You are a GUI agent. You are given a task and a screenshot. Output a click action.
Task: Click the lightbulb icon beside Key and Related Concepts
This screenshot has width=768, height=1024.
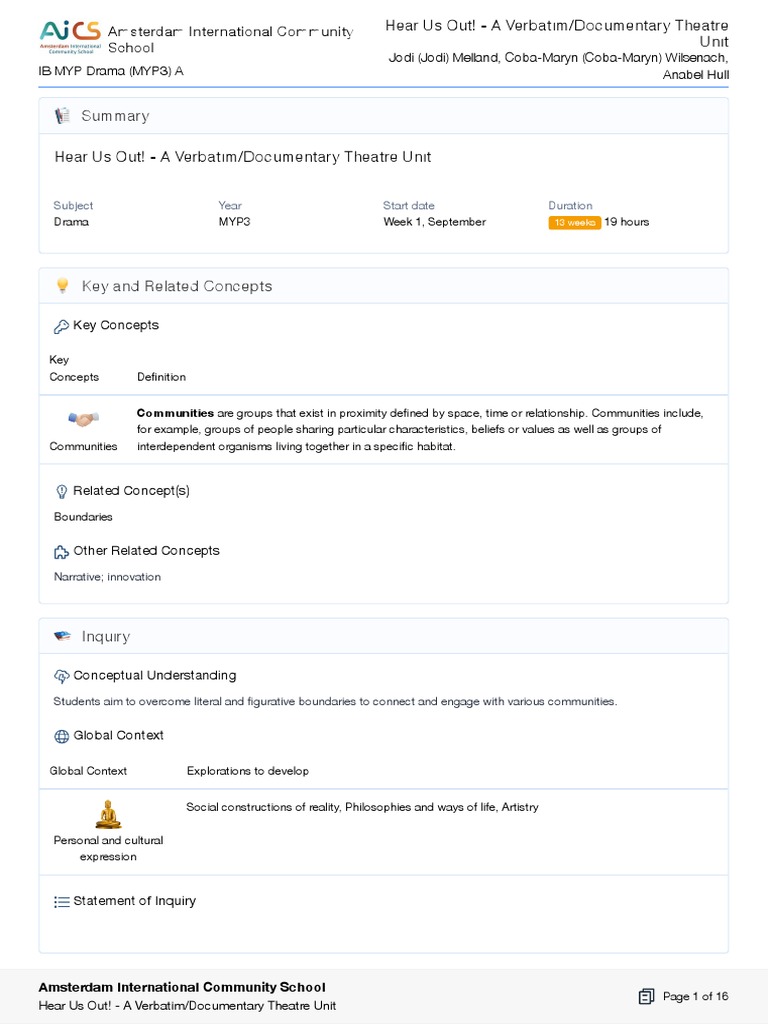(x=62, y=286)
